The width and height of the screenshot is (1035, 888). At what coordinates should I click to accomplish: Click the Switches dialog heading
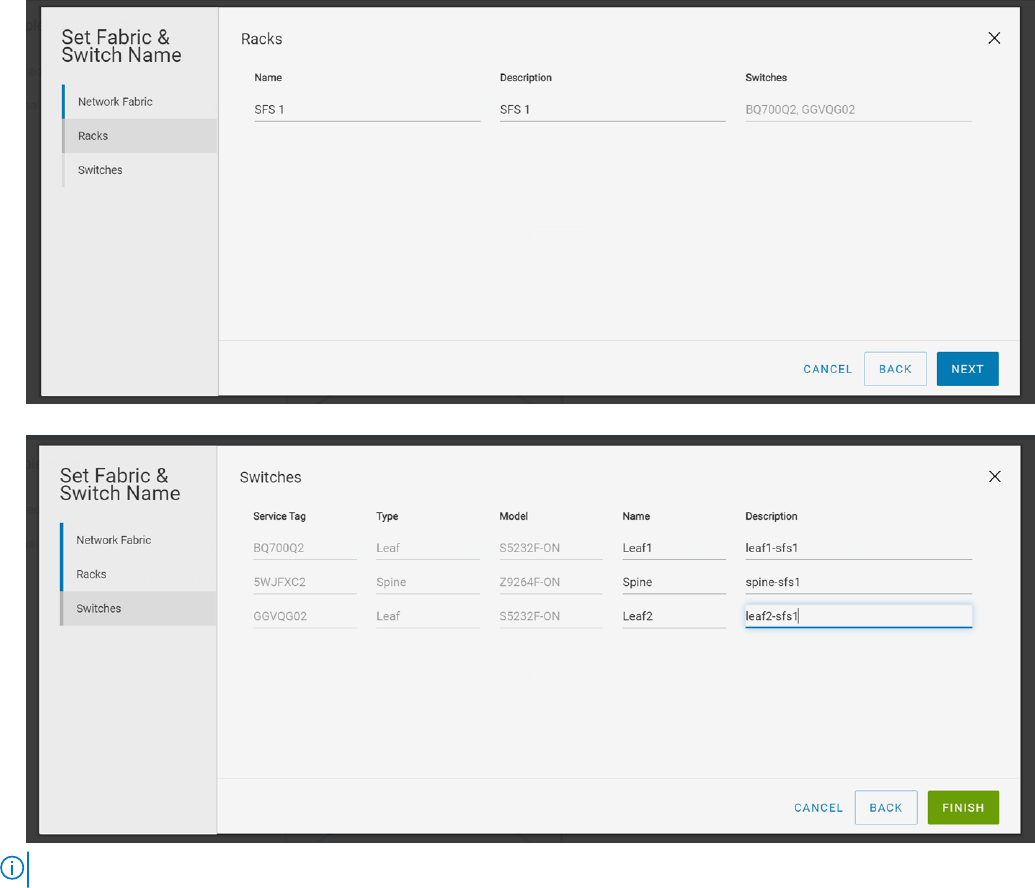click(x=270, y=477)
